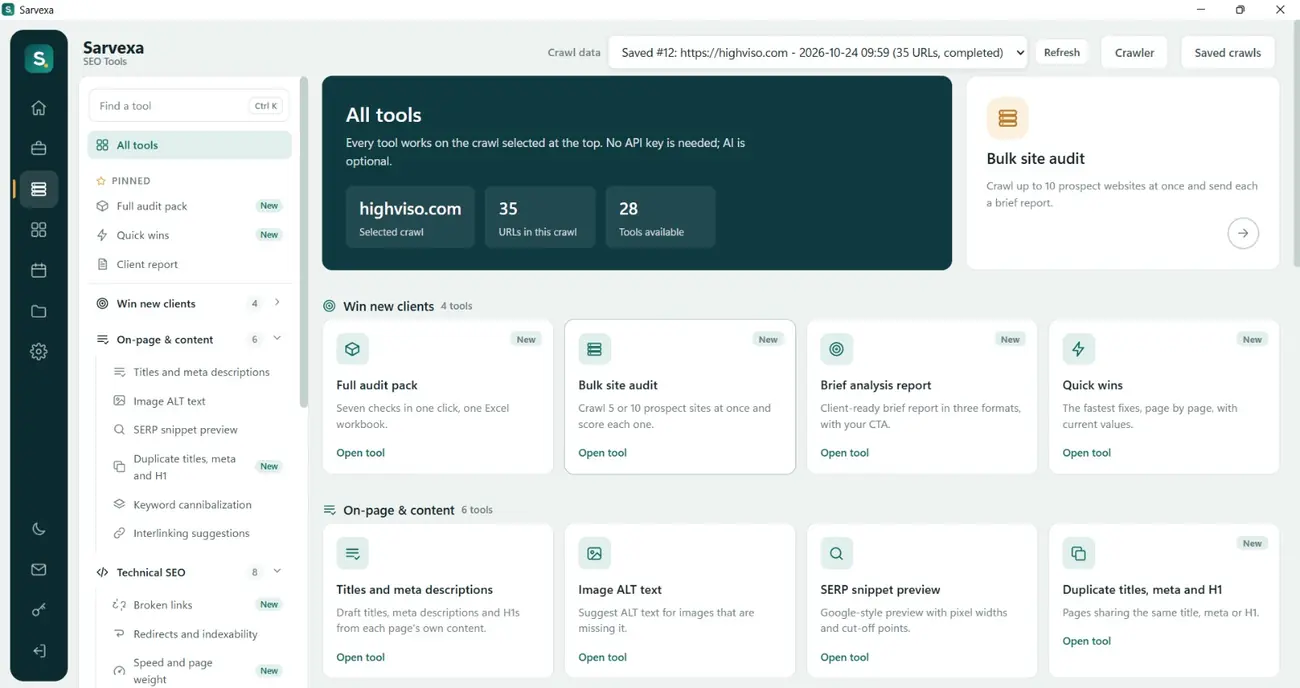
Task: Select Keyword cannibalization in sidebar
Action: click(197, 505)
